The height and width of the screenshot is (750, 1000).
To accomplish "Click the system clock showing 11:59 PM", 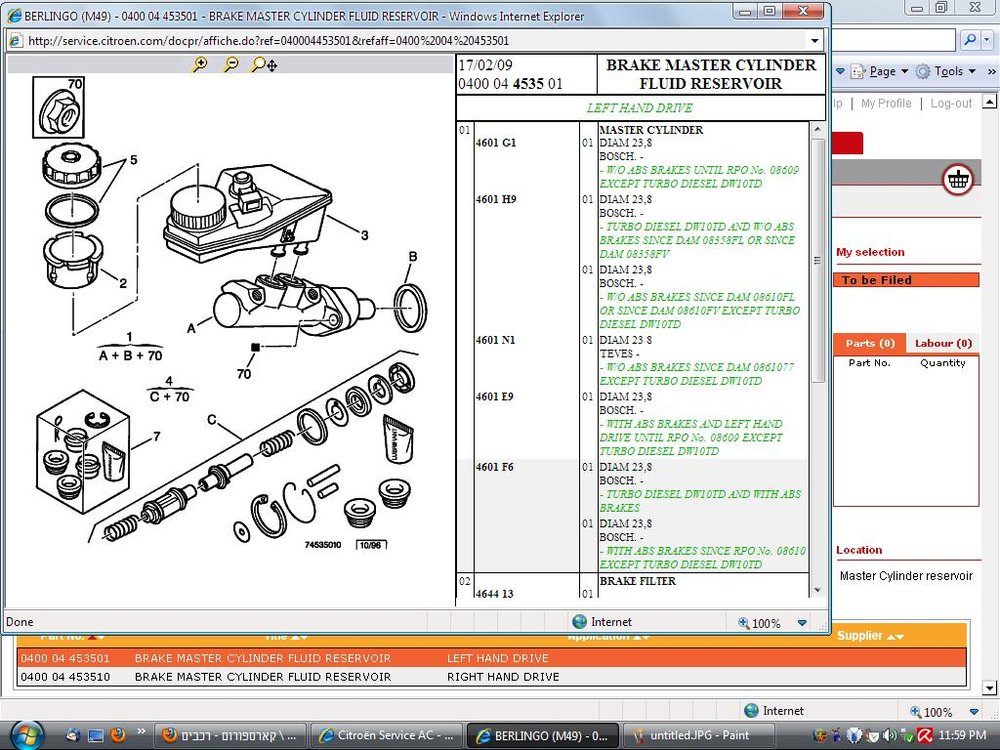I will pos(962,735).
